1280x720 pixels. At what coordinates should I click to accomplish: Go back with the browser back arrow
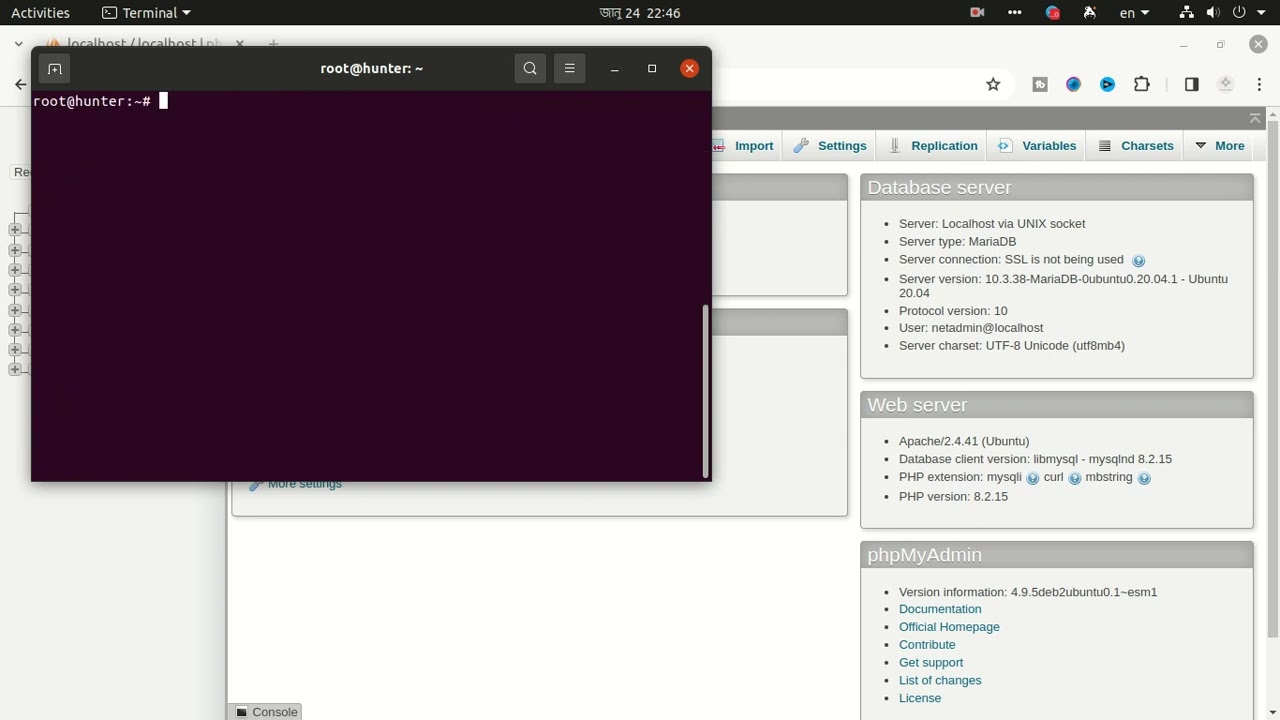tap(20, 85)
